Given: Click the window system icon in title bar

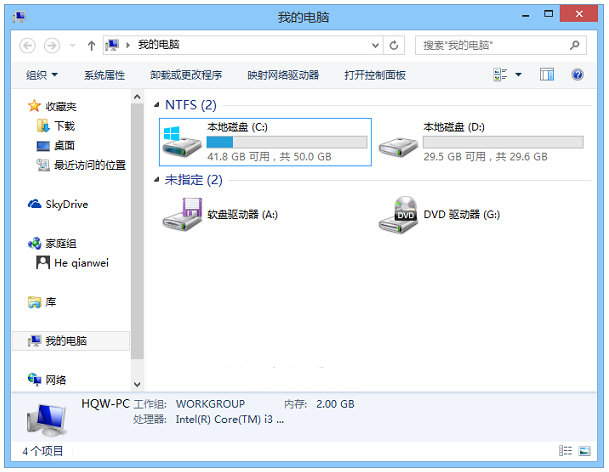Looking at the screenshot, I should coord(19,17).
